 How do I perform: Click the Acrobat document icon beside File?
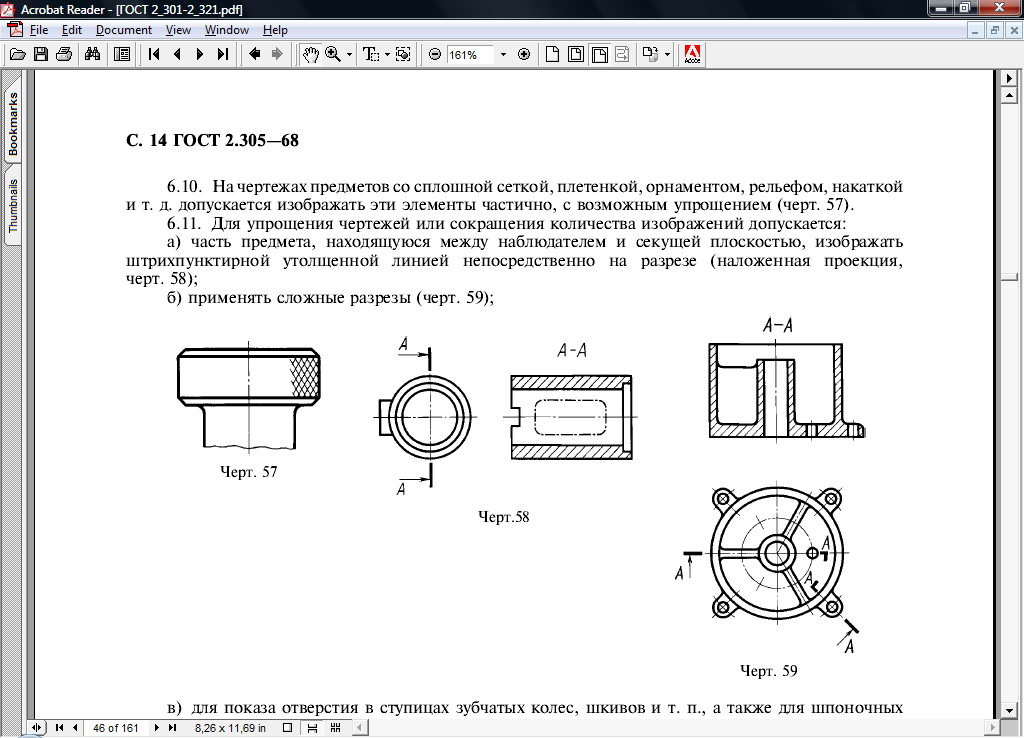(15, 30)
